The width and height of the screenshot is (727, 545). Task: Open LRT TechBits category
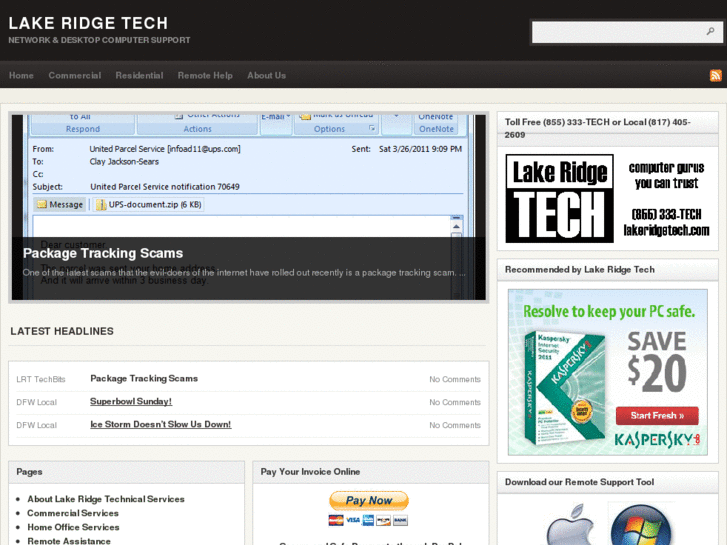[x=41, y=379]
